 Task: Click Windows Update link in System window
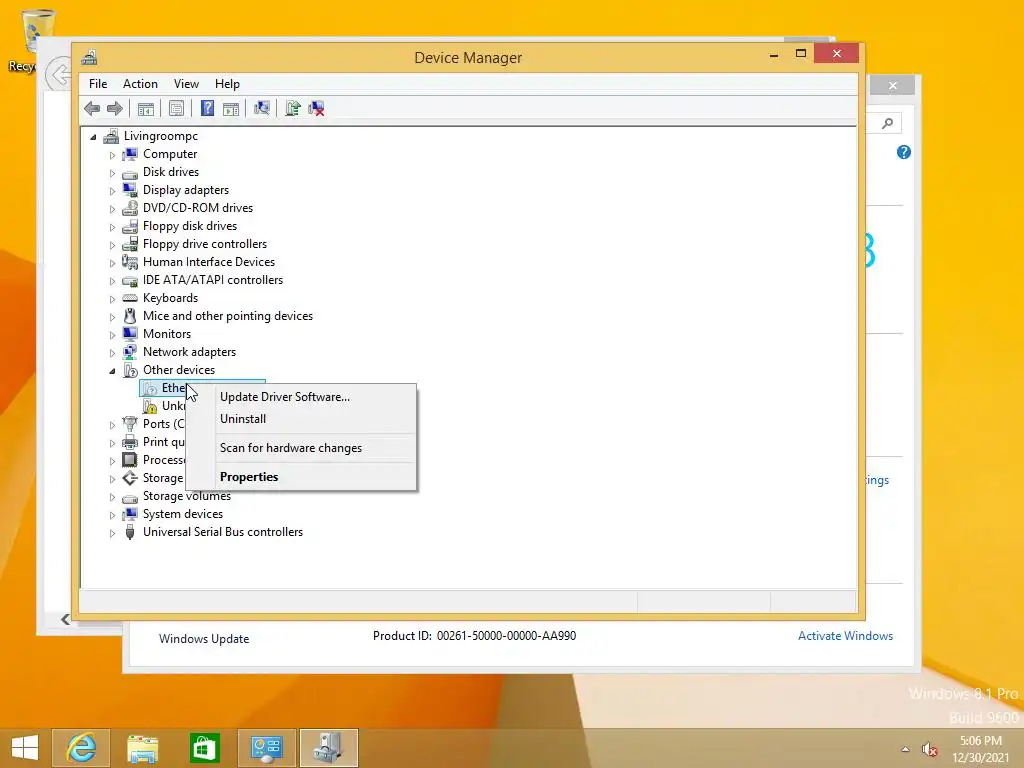click(x=204, y=639)
